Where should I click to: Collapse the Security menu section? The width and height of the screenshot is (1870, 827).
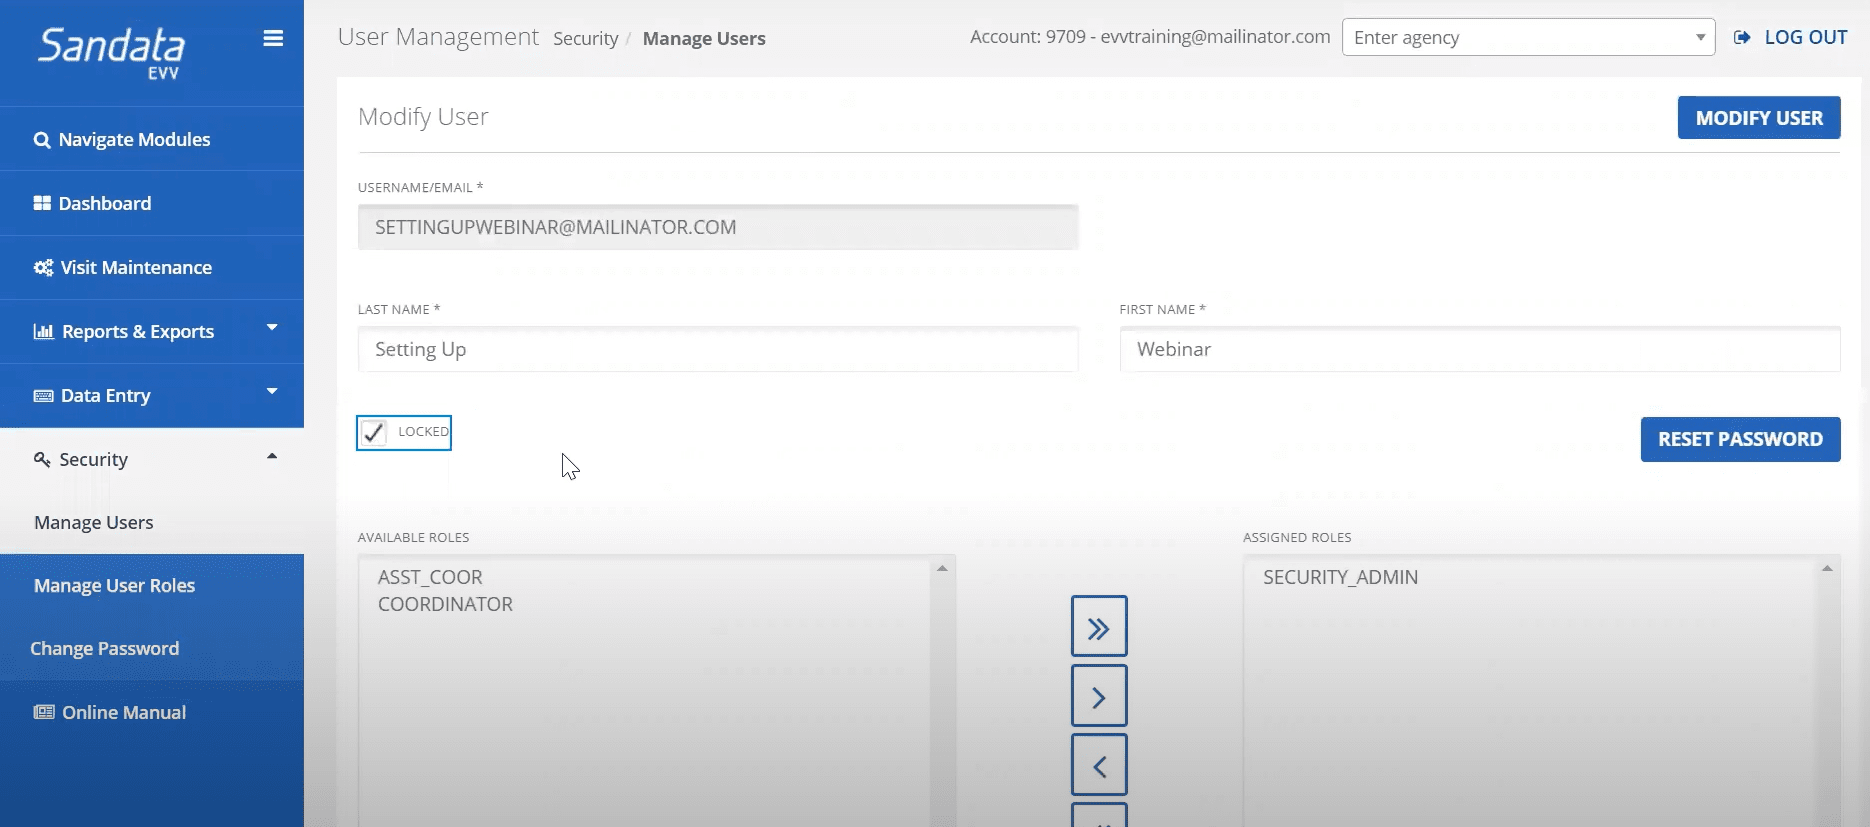271,457
